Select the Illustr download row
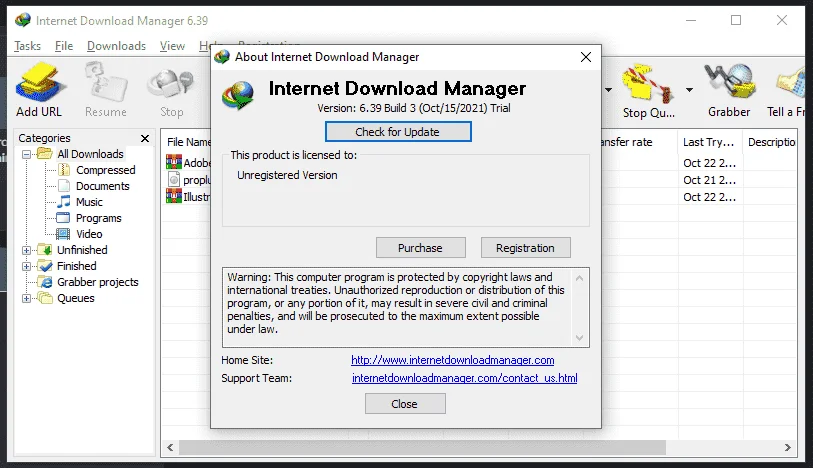 point(188,197)
